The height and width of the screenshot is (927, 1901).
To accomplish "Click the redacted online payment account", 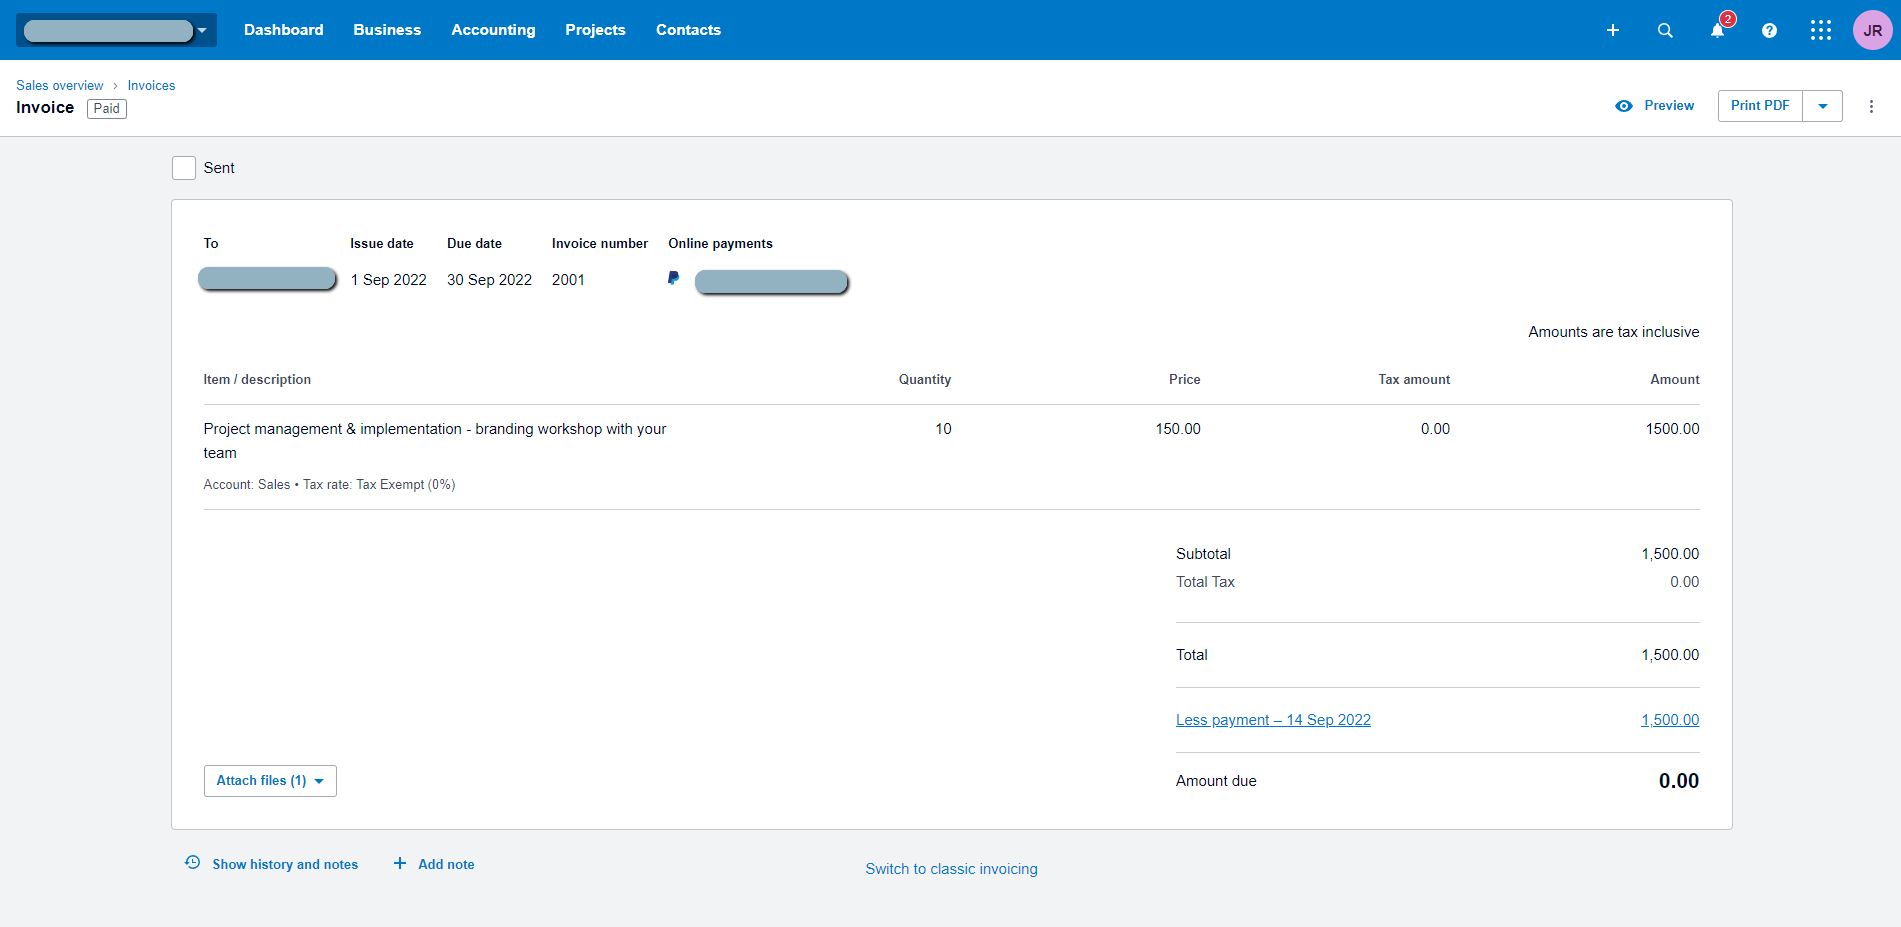I will (771, 282).
